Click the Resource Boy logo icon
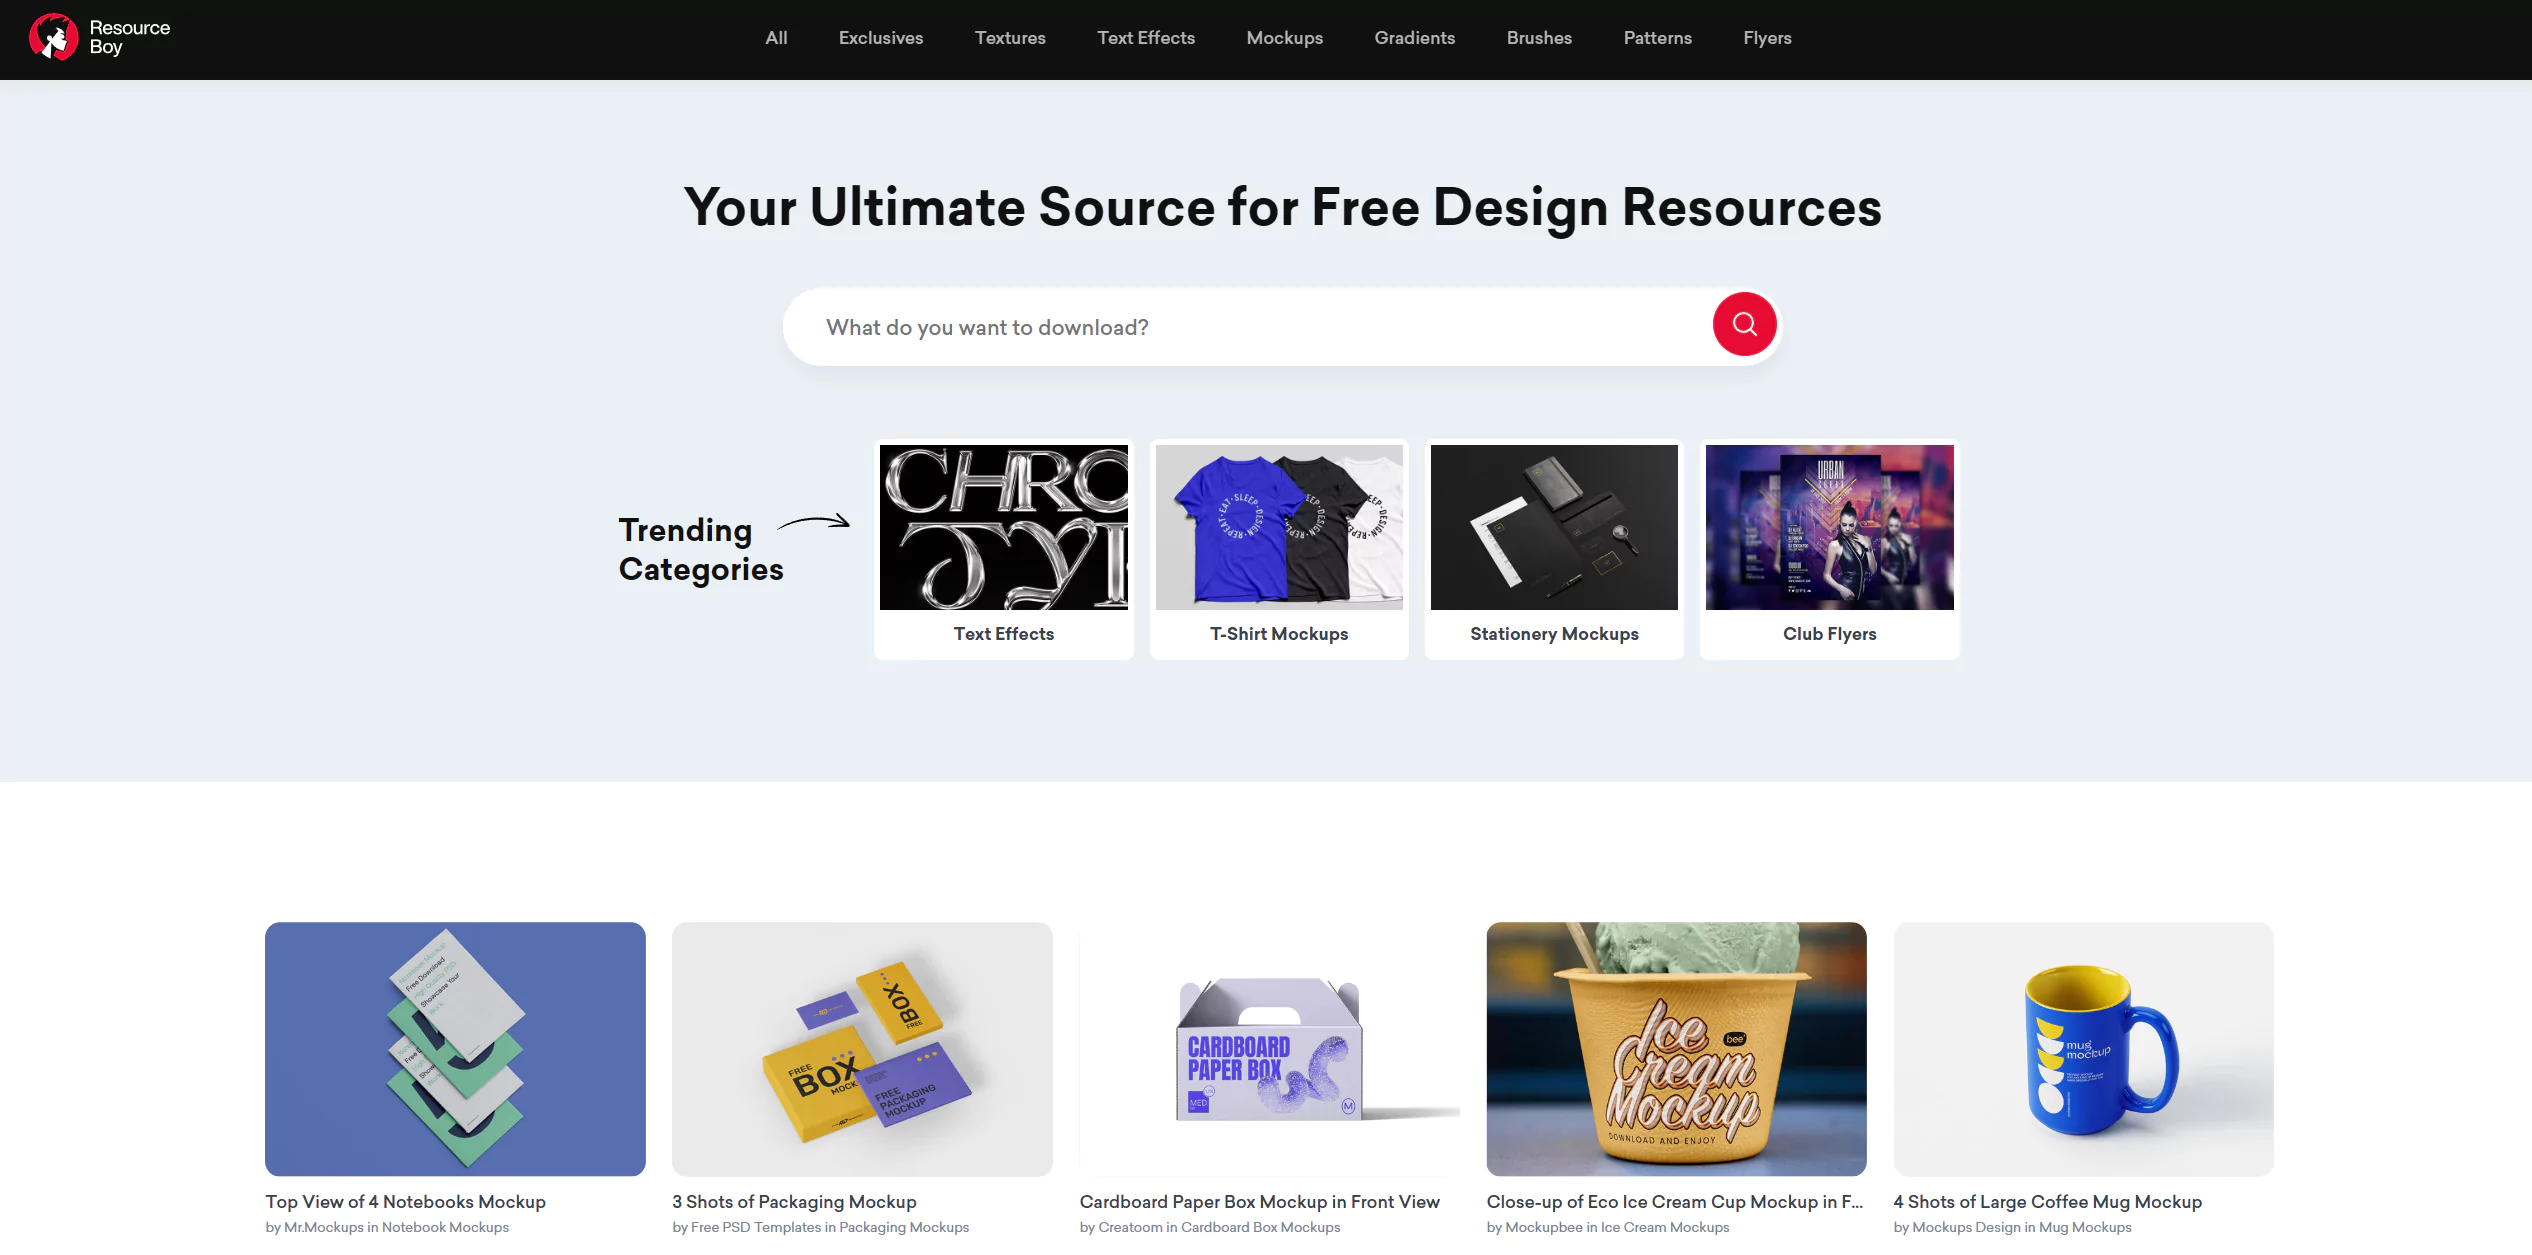Screen dimensions: 2532x1255 coord(53,38)
